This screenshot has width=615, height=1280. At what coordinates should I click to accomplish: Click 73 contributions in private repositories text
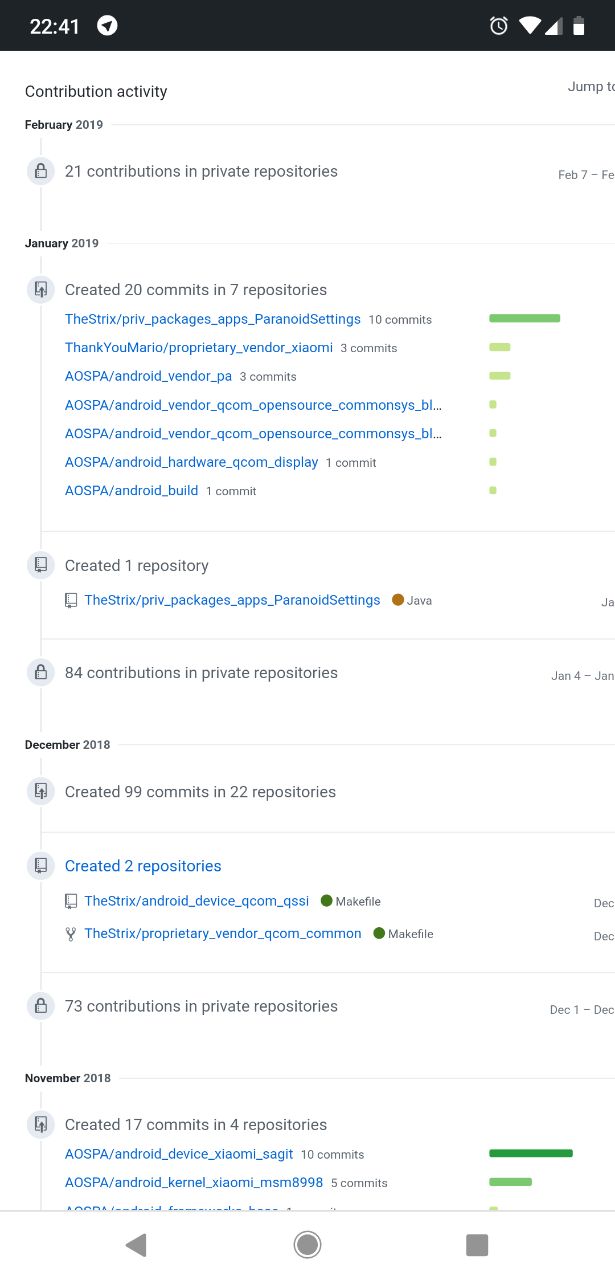(201, 1006)
